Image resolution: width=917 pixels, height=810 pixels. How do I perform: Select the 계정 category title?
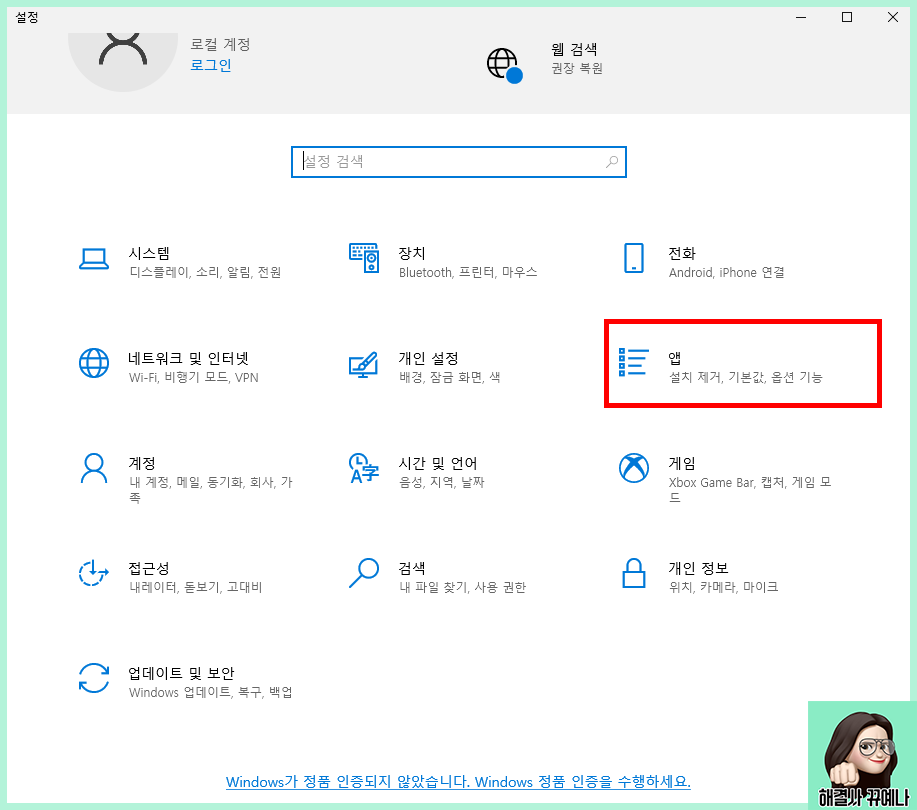[142, 463]
